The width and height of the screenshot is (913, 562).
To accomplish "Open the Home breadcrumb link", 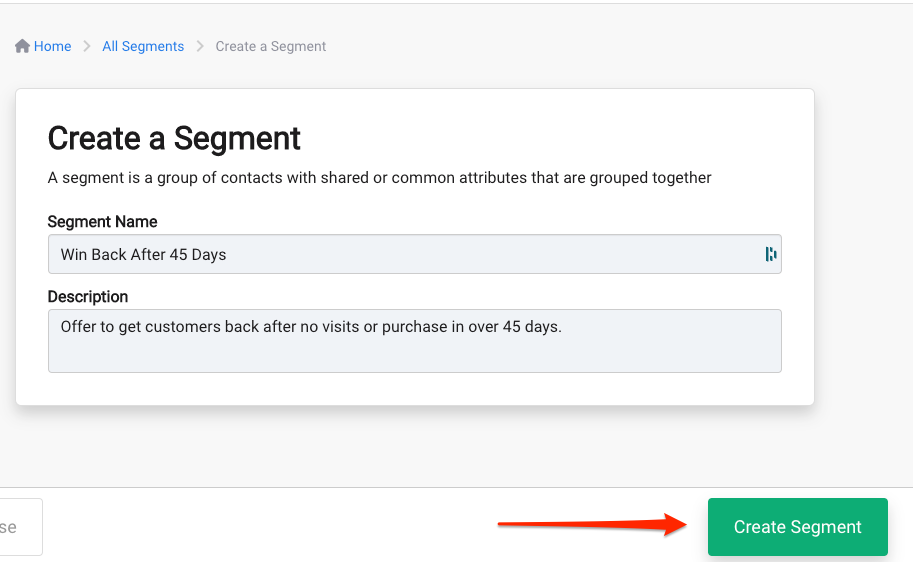I will pos(52,46).
